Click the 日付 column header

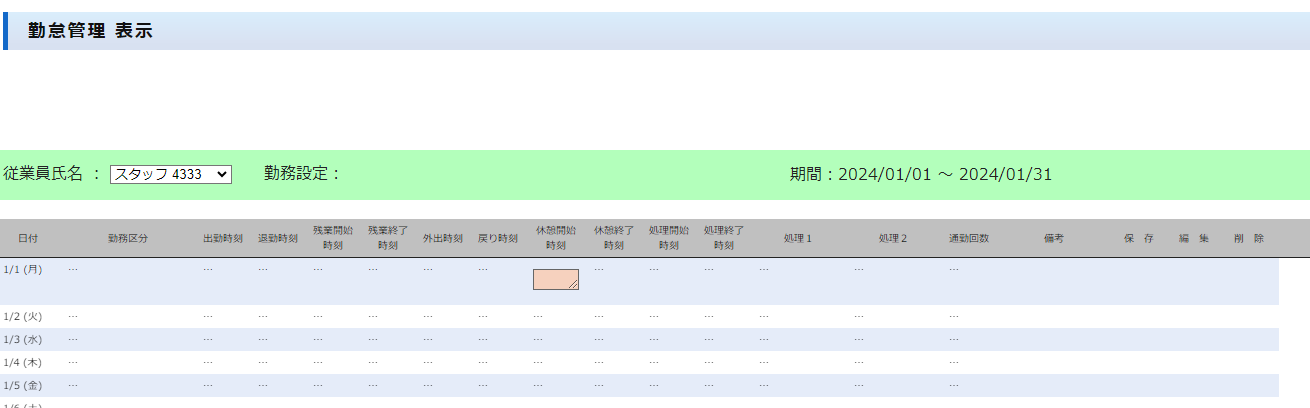point(29,239)
